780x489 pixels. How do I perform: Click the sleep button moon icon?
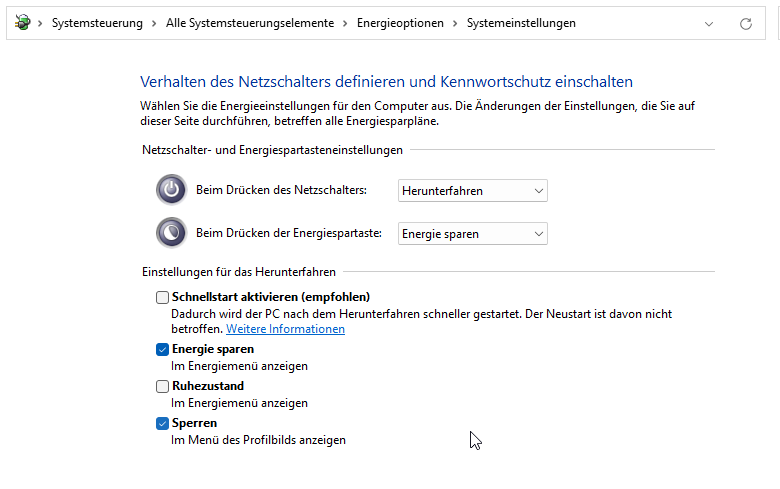171,233
